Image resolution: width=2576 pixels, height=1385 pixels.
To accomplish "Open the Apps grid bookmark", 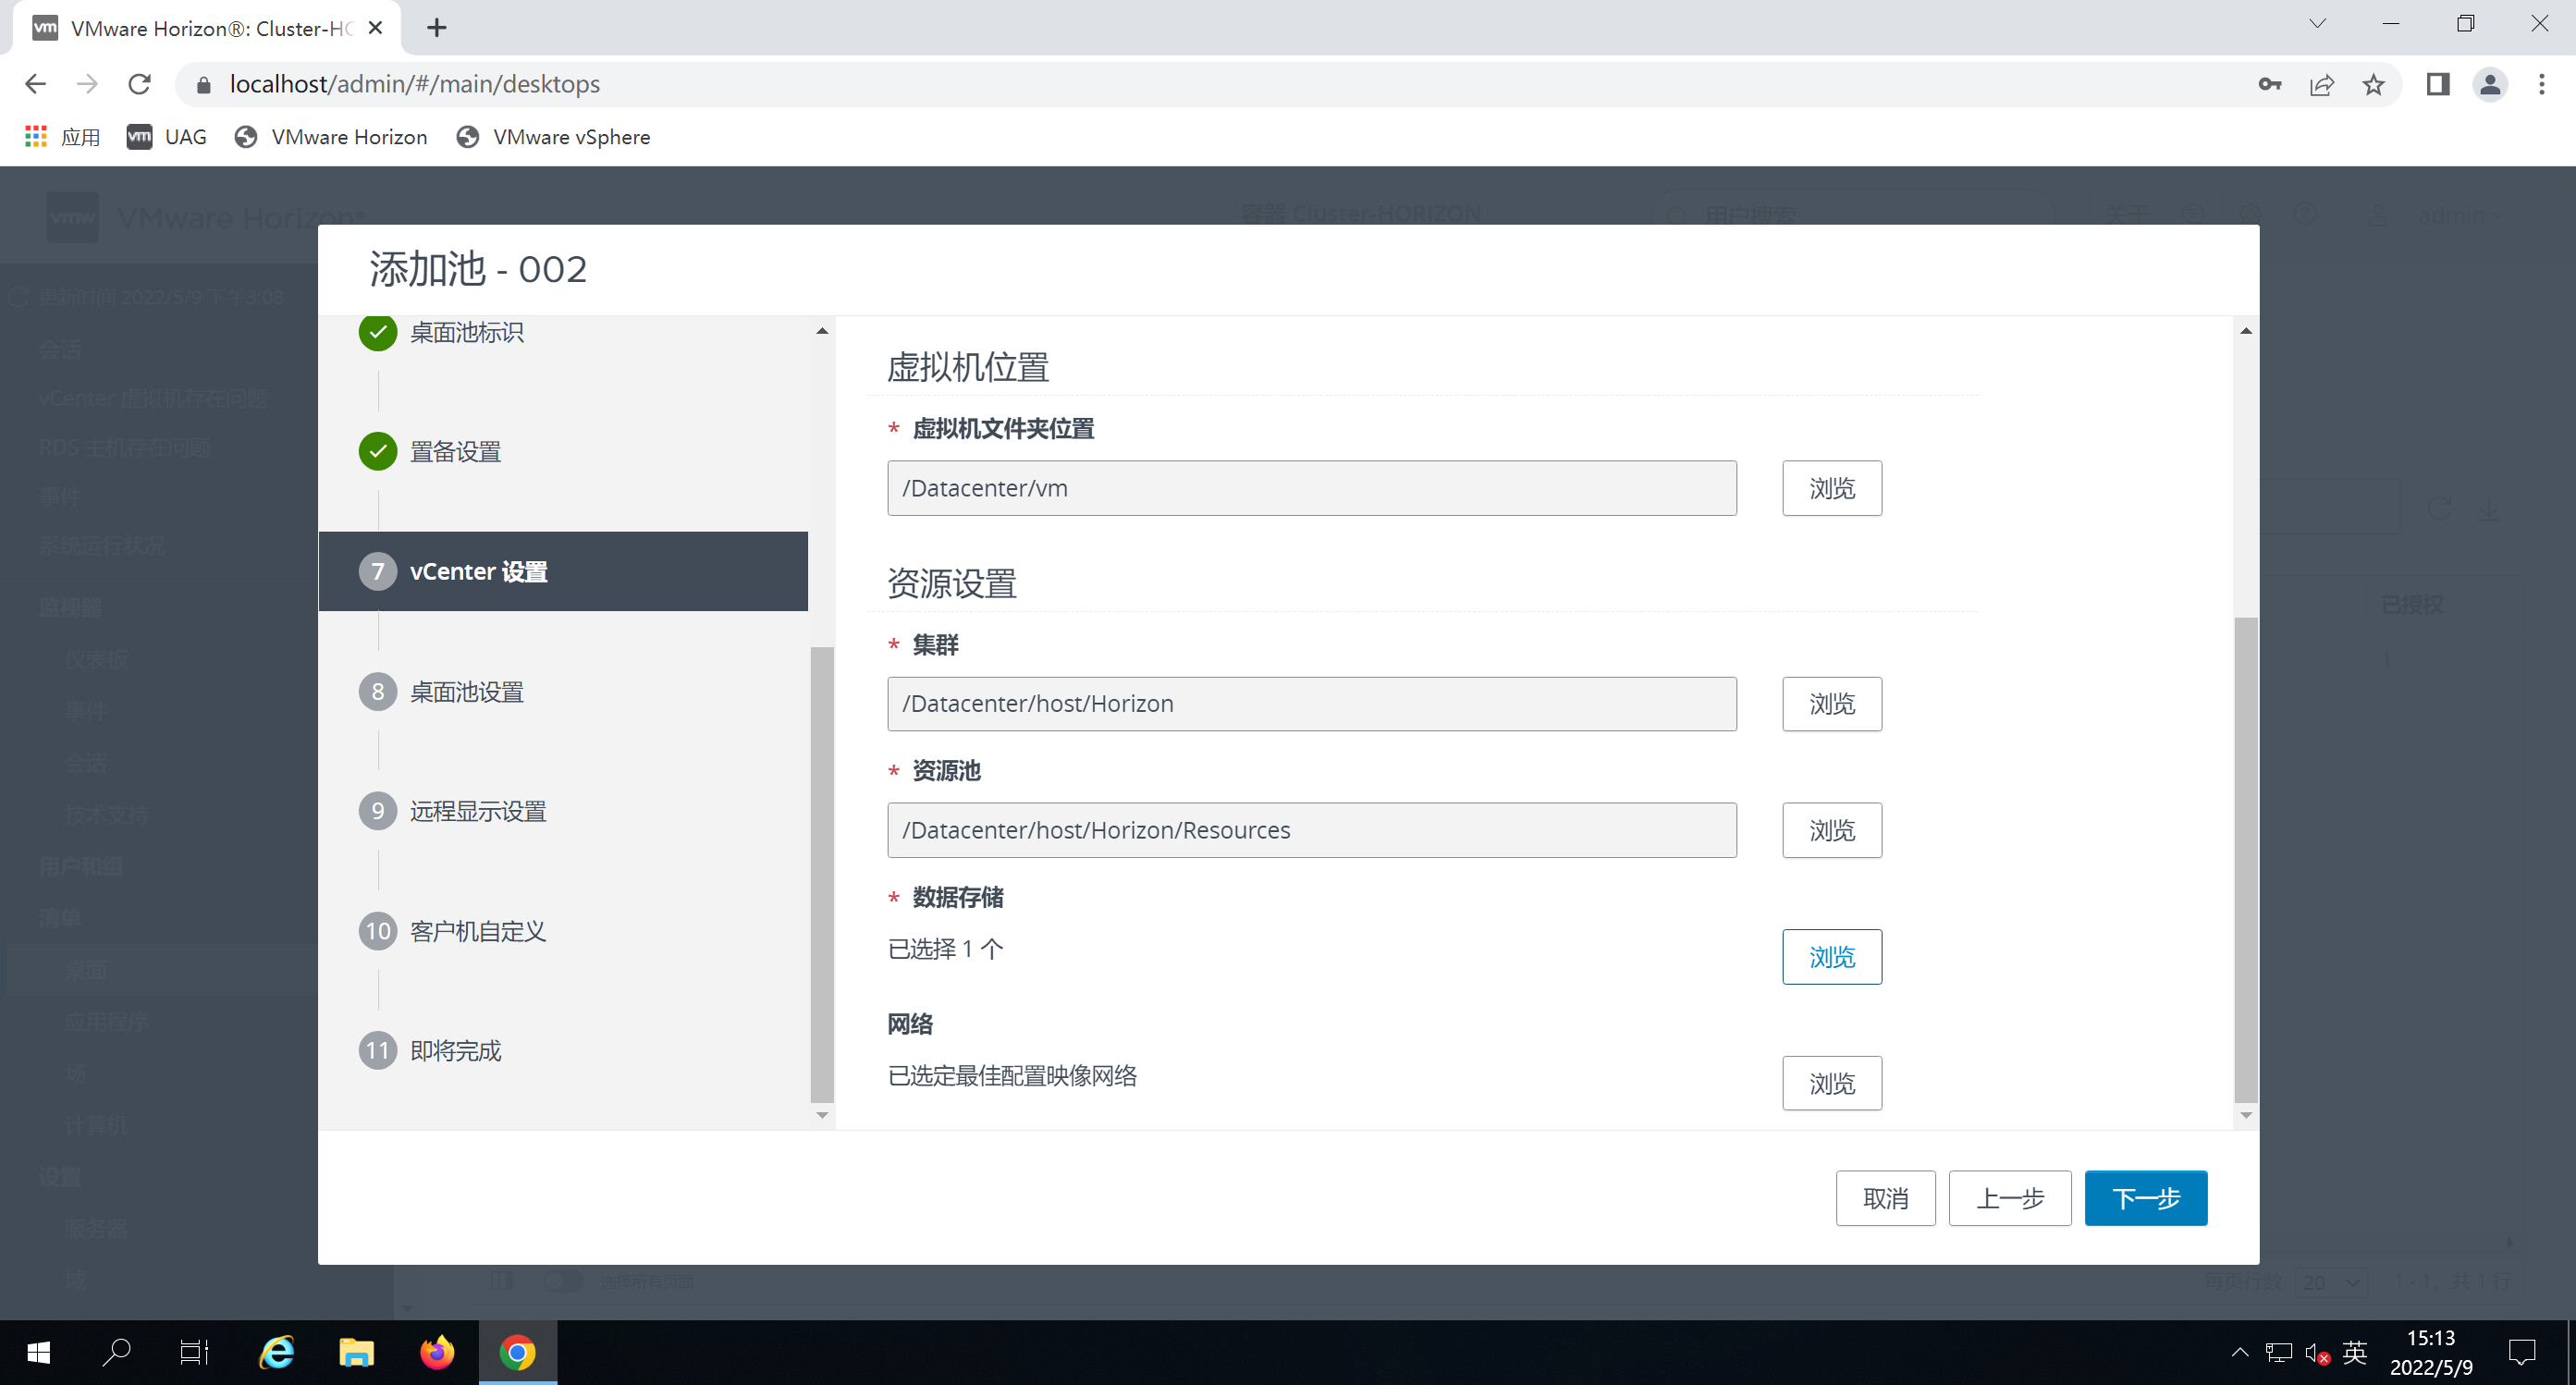I will tap(62, 137).
